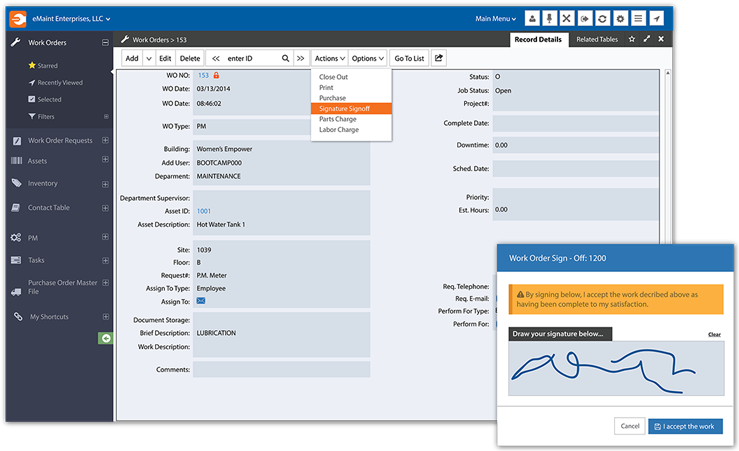Click the share/export icon beside Go To List
The image size is (739, 451).
pos(439,59)
